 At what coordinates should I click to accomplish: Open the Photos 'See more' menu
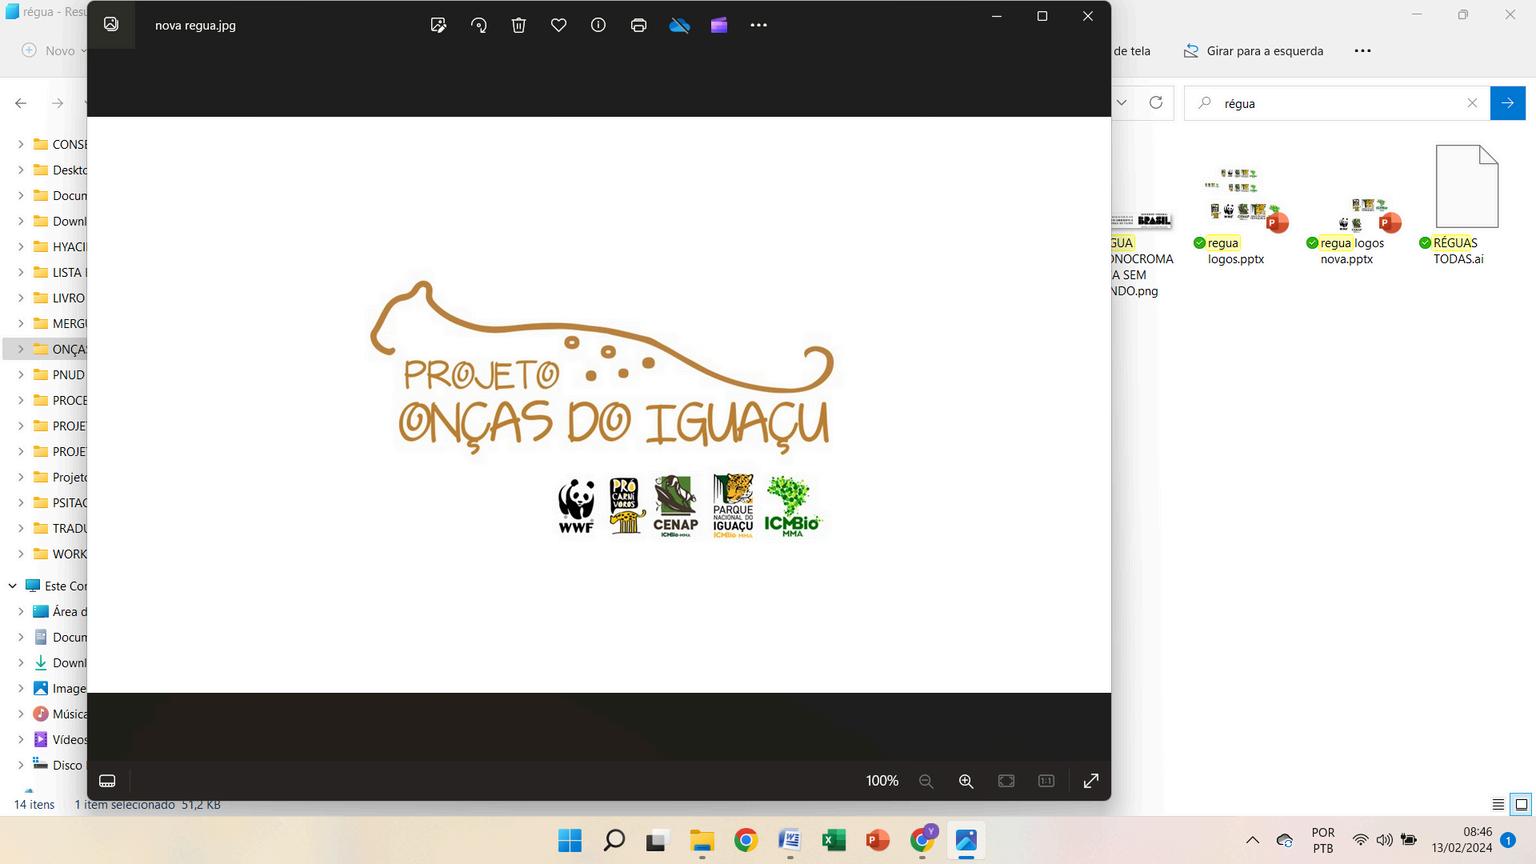coord(759,25)
